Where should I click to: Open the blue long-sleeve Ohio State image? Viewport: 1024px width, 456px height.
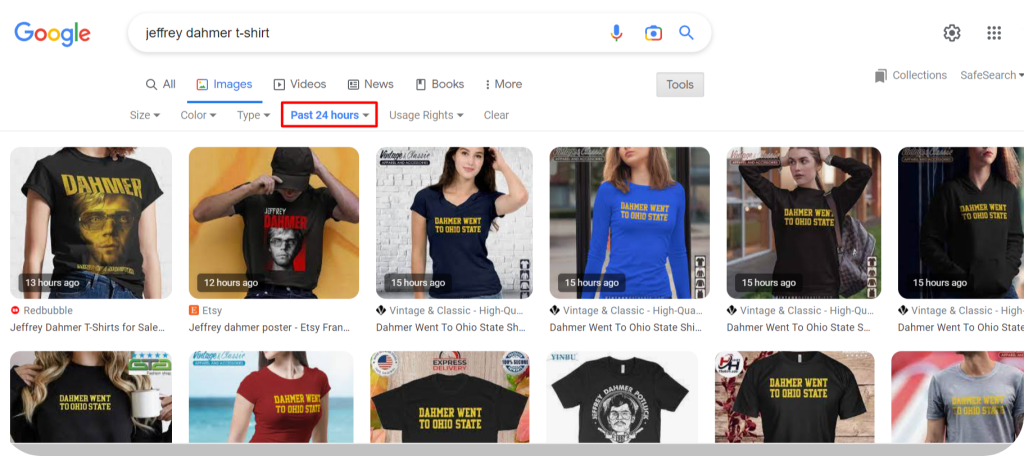coord(630,223)
